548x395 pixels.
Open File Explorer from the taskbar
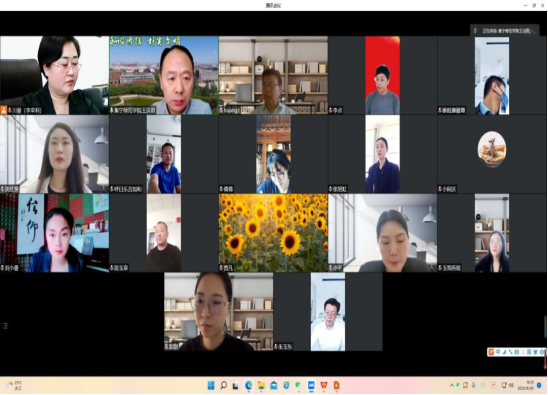pyautogui.click(x=261, y=385)
